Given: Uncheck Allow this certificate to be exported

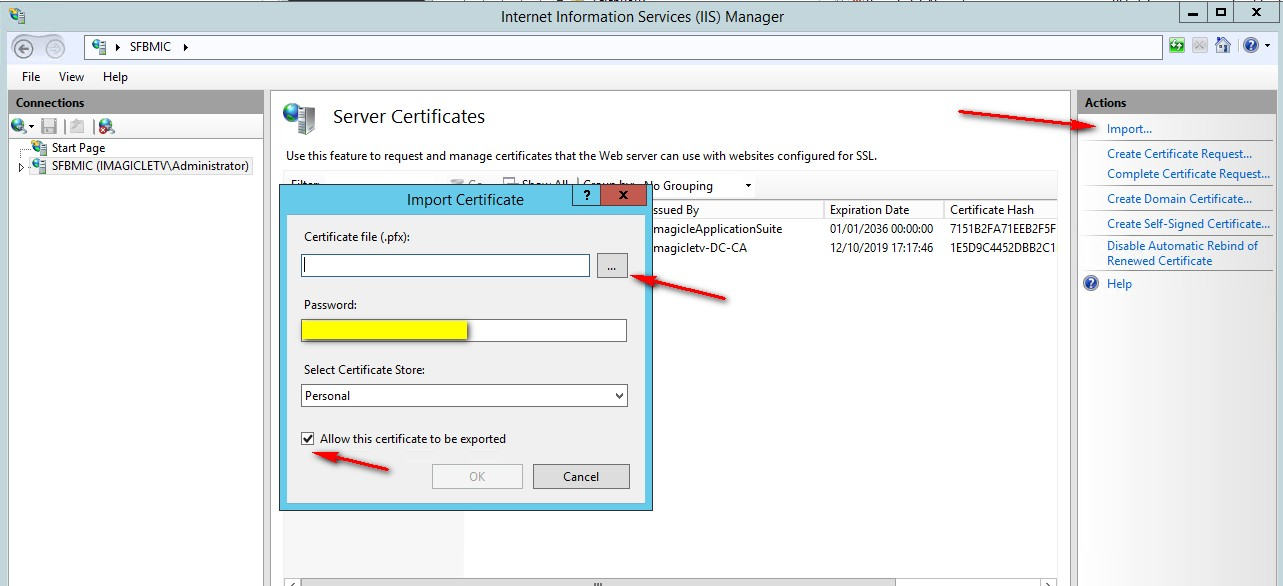Looking at the screenshot, I should point(310,439).
